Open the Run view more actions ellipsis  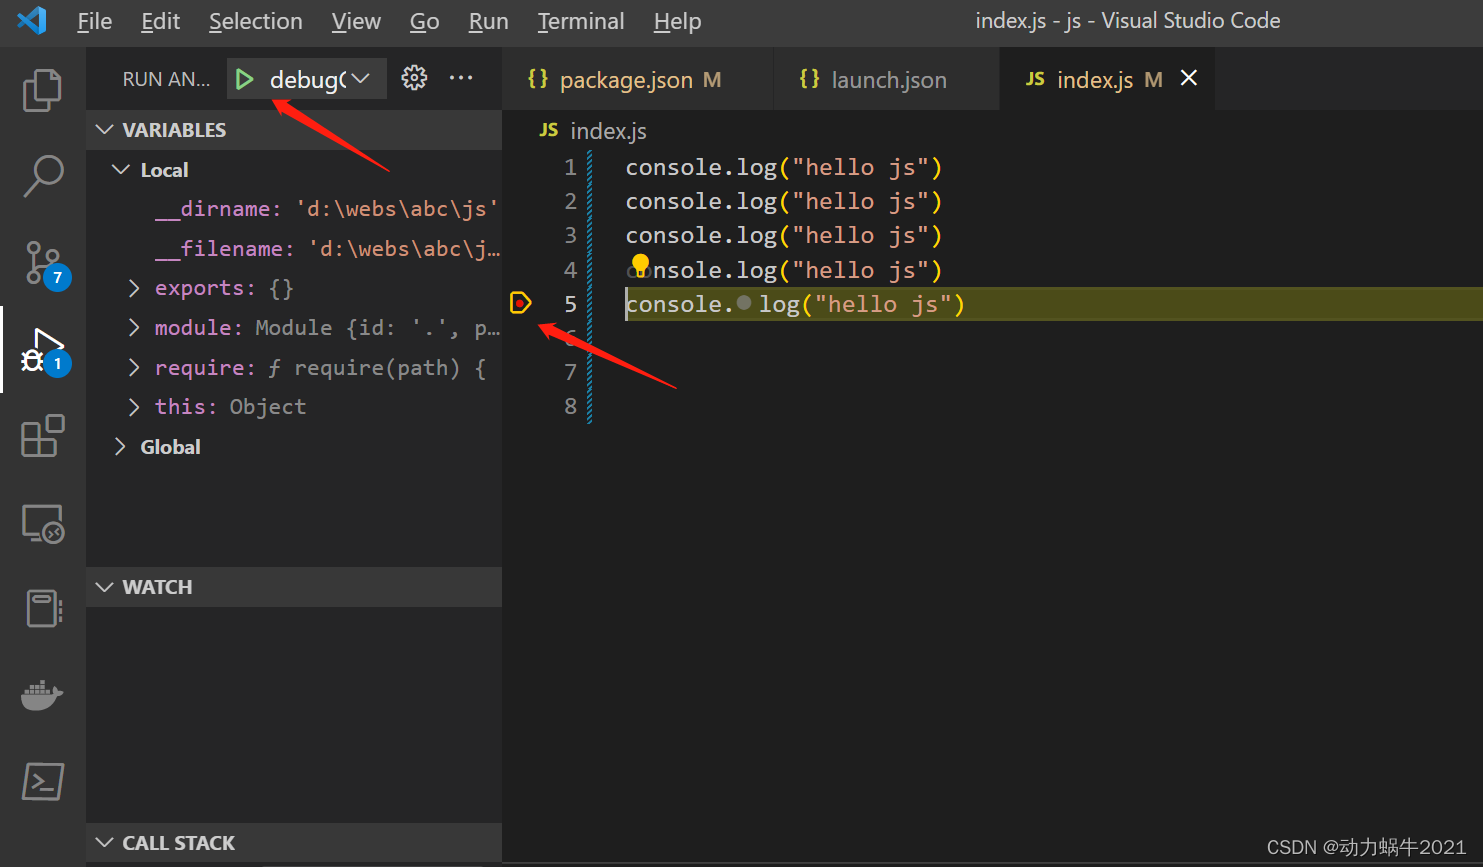pos(461,78)
